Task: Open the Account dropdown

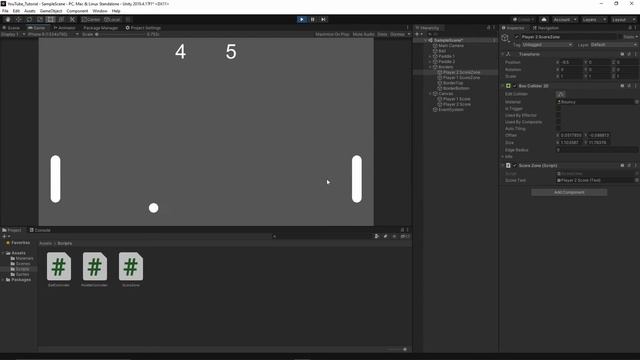Action: click(x=565, y=19)
